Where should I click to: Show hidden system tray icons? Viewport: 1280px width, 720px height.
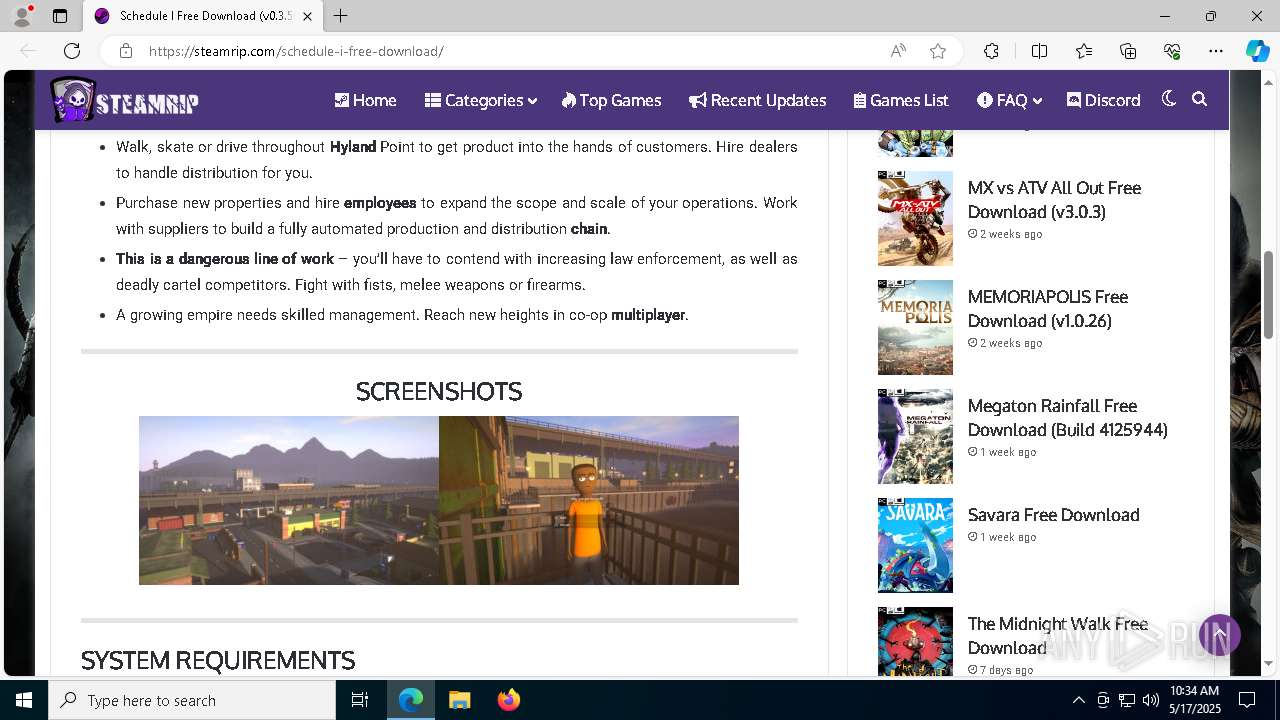point(1078,700)
